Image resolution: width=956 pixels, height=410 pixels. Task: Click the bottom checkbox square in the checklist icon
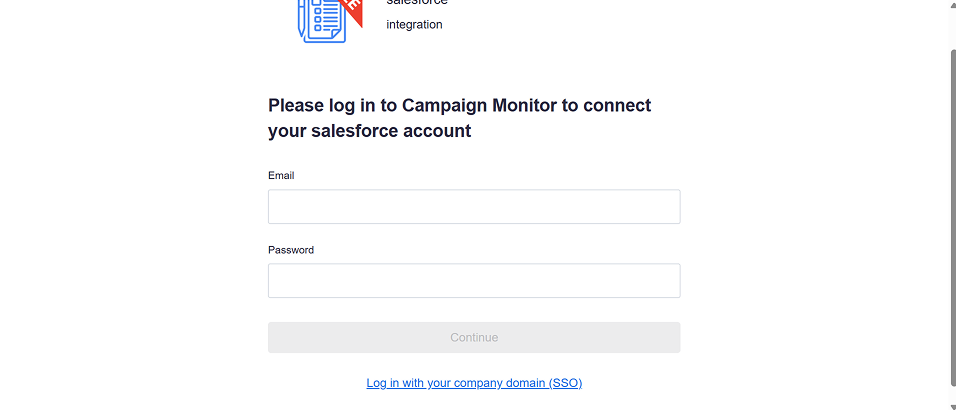click(318, 28)
